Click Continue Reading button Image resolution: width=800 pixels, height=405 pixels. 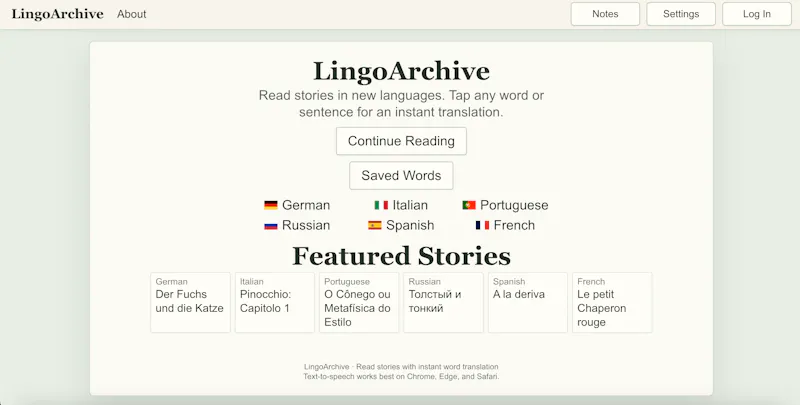[x=402, y=141]
